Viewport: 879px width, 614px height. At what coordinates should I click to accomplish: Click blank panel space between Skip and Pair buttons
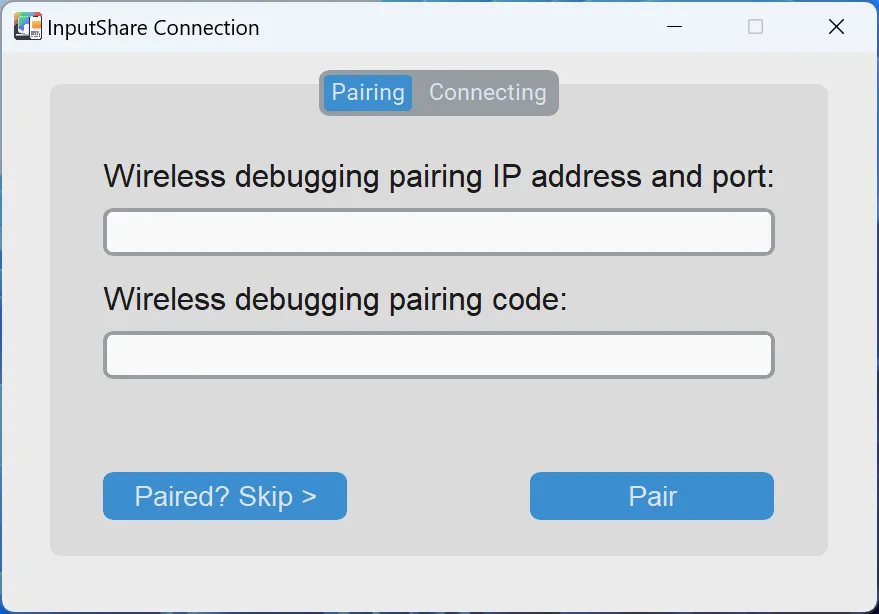click(438, 496)
